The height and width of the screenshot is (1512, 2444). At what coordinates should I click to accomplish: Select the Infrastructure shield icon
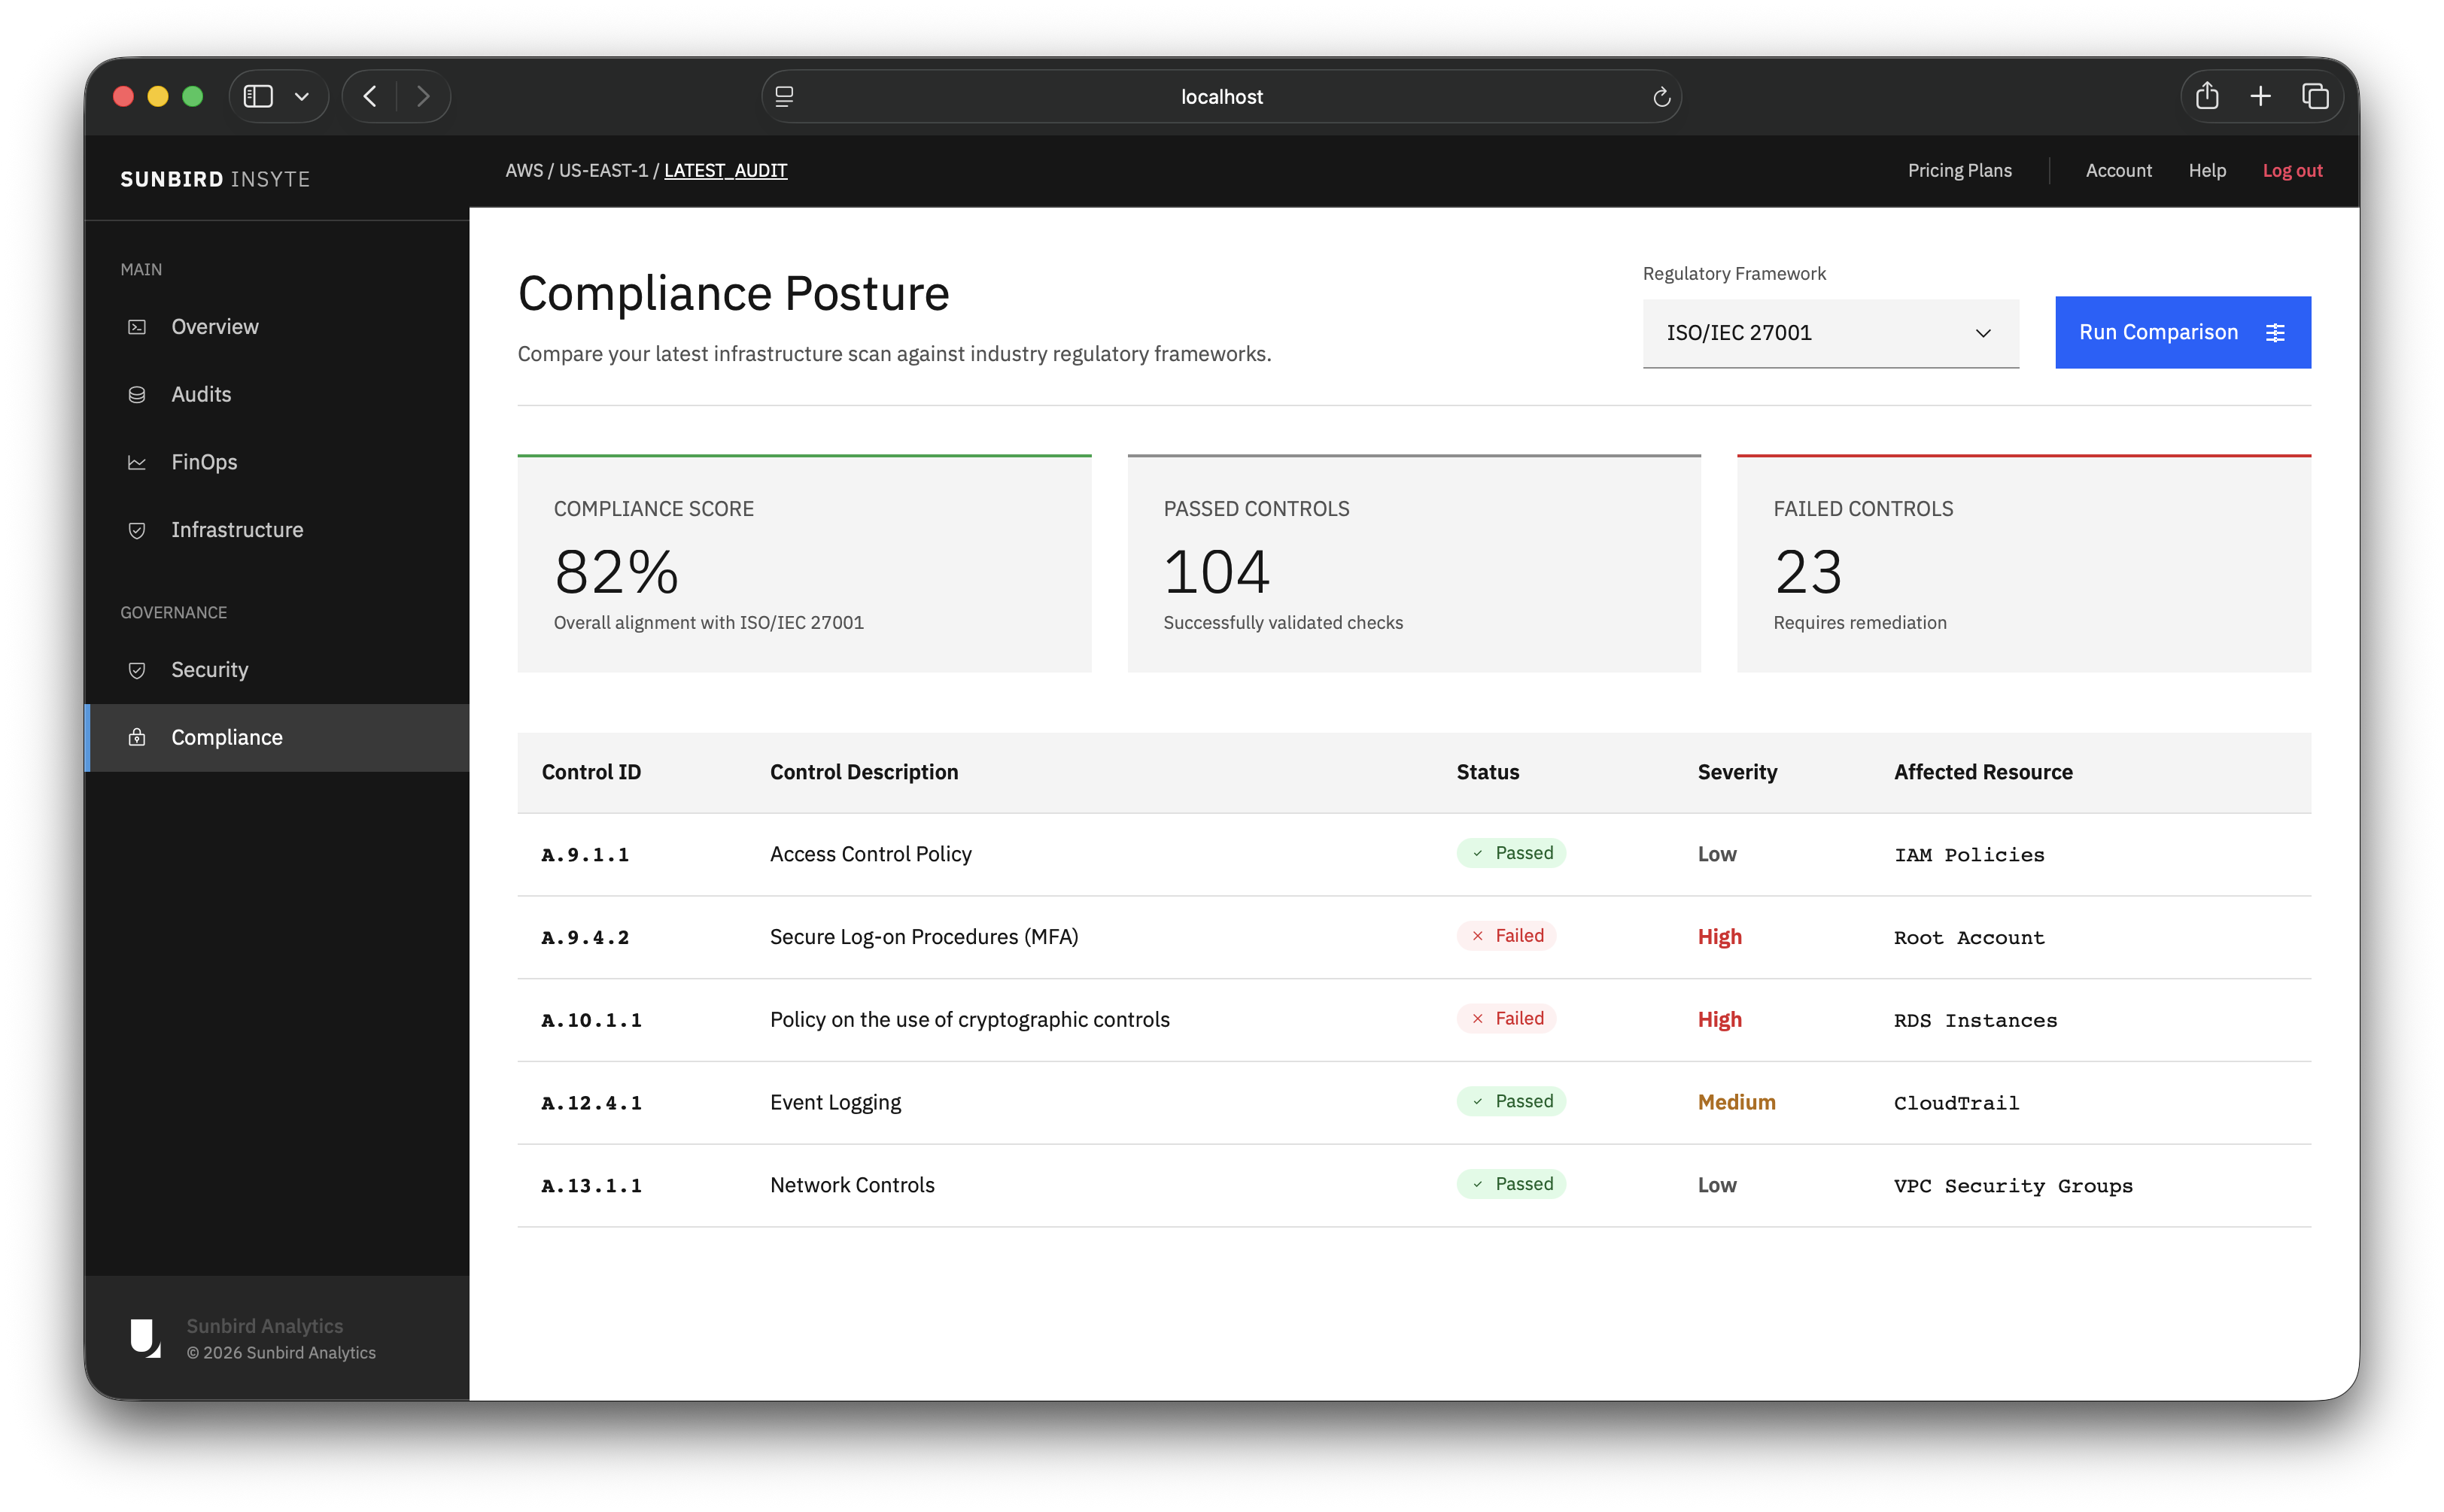(x=138, y=530)
